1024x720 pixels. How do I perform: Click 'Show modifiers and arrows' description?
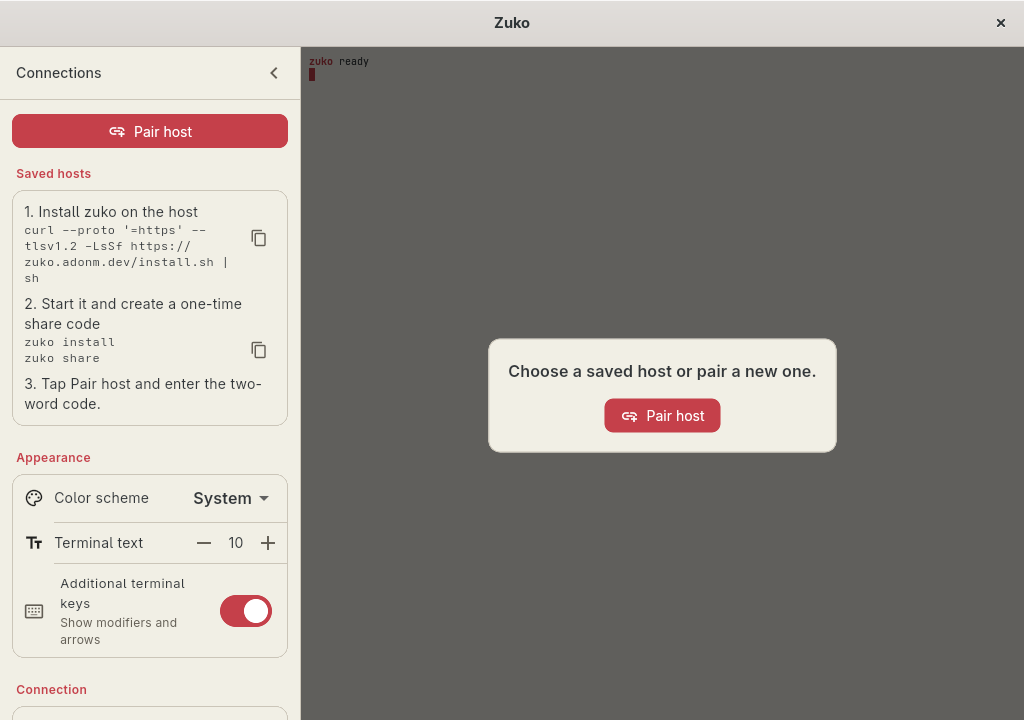119,631
